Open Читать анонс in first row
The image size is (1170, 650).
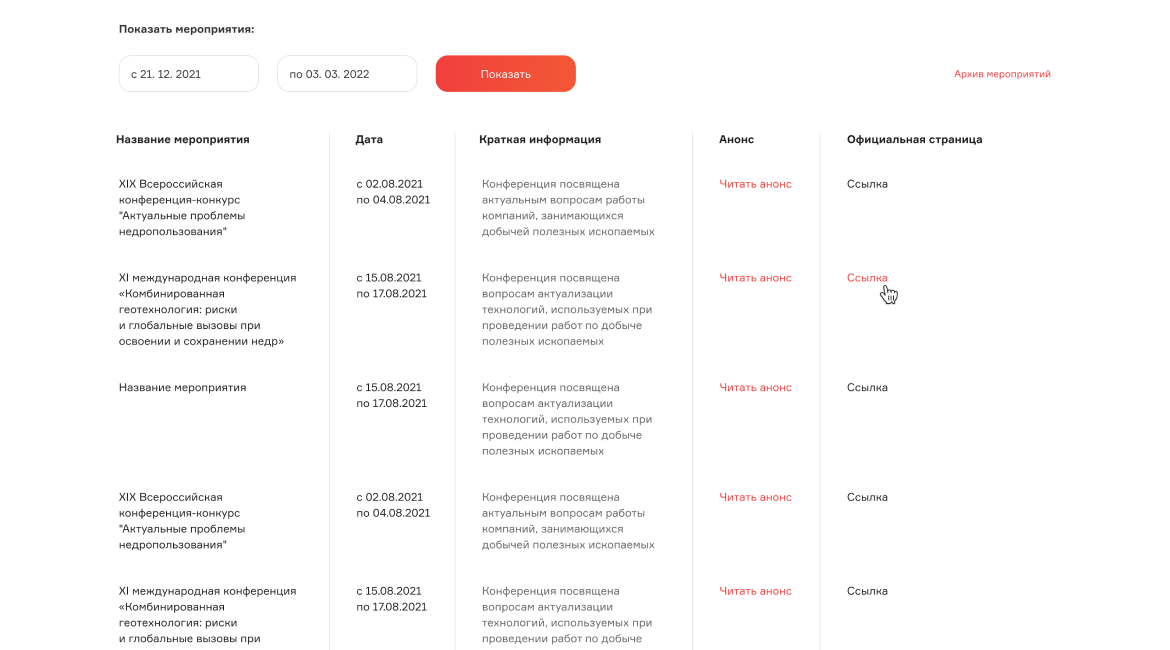[x=755, y=184]
